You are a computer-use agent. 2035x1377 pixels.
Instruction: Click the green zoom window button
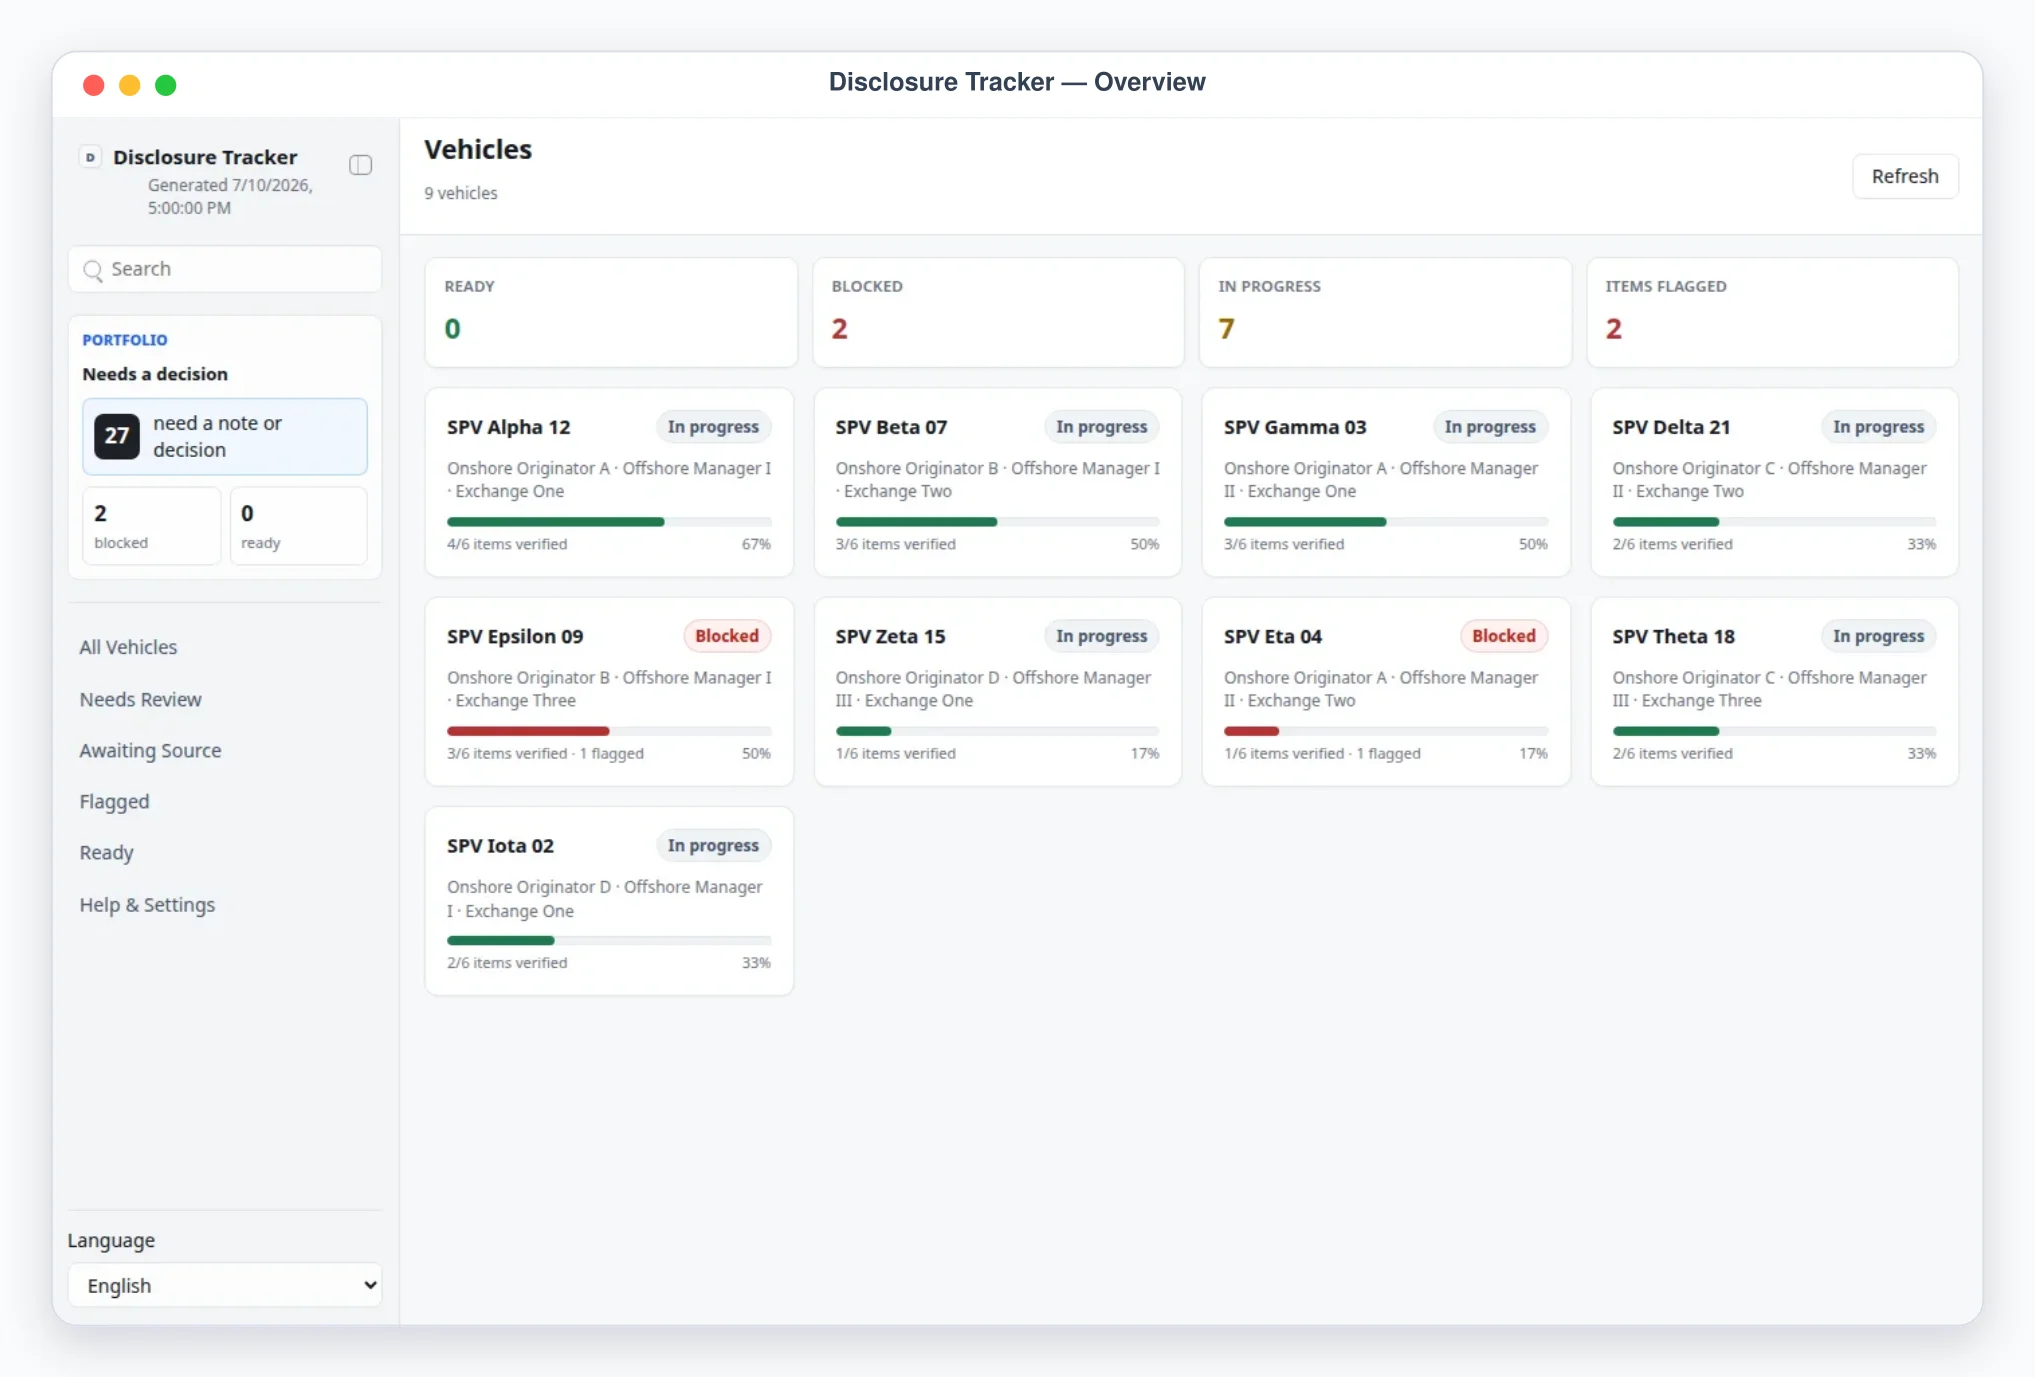166,85
